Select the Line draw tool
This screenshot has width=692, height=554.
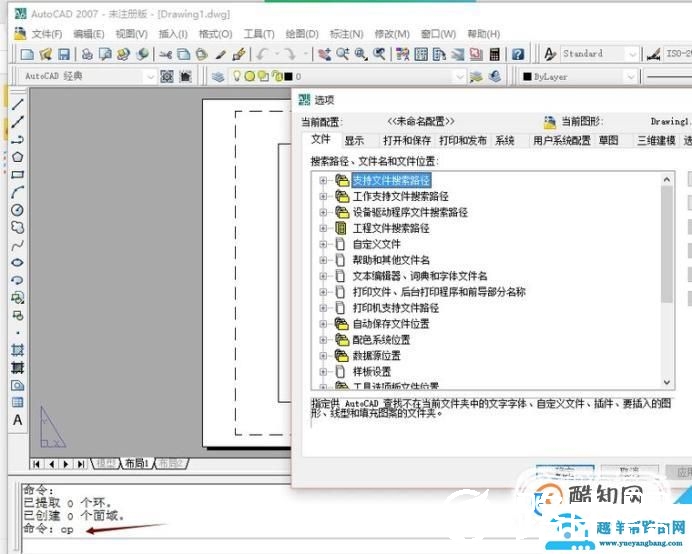click(x=17, y=104)
